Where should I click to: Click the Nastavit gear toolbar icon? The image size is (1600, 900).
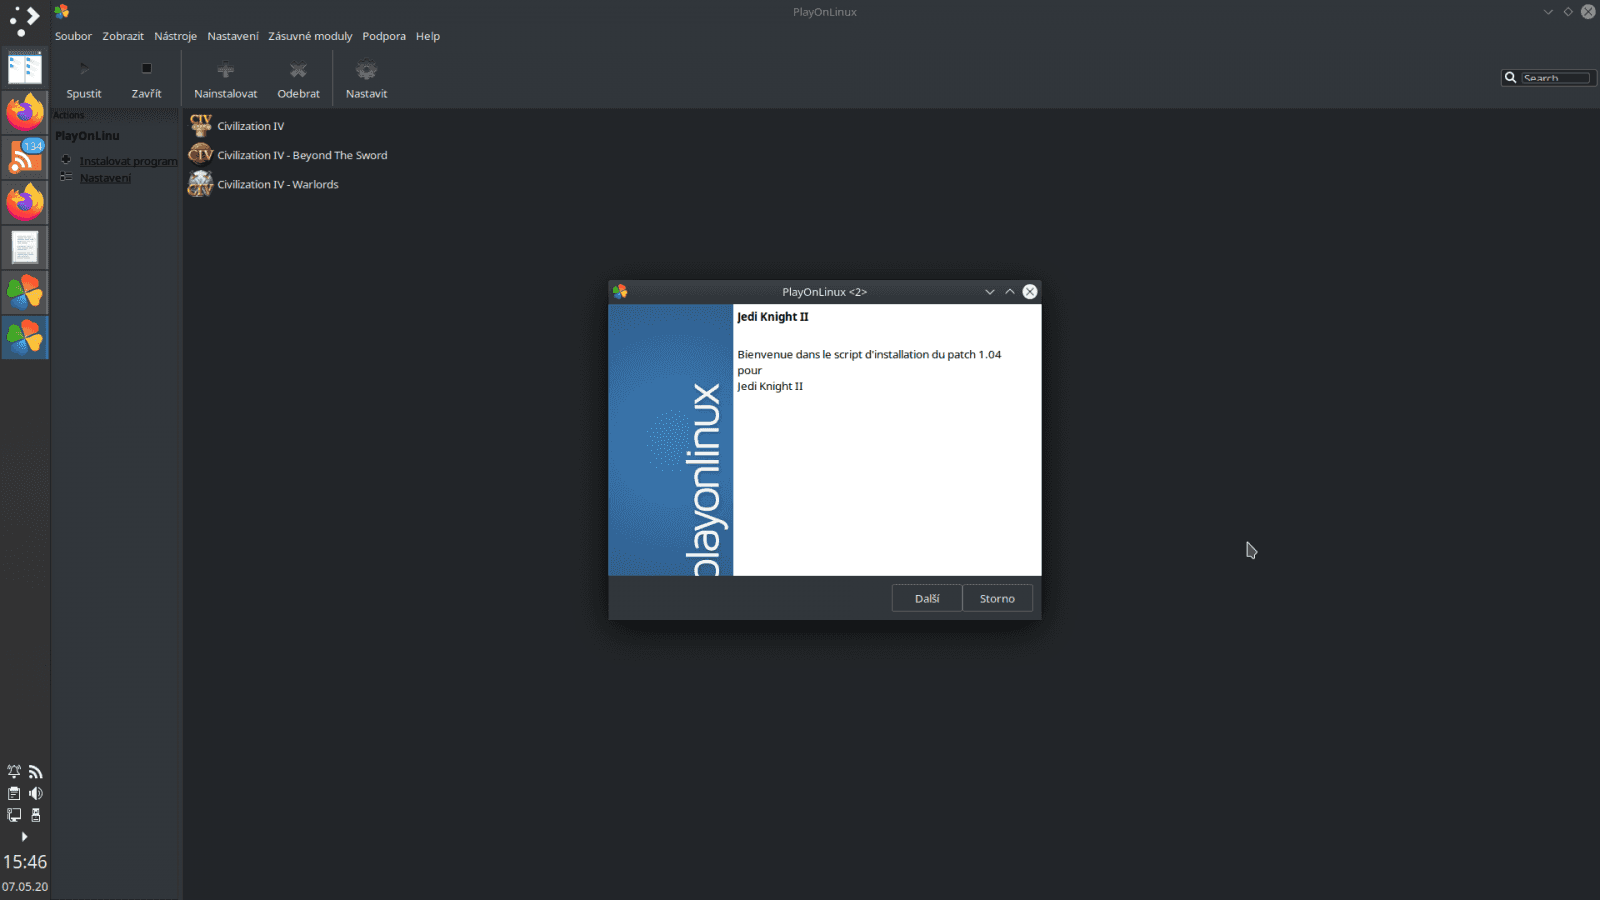(366, 70)
